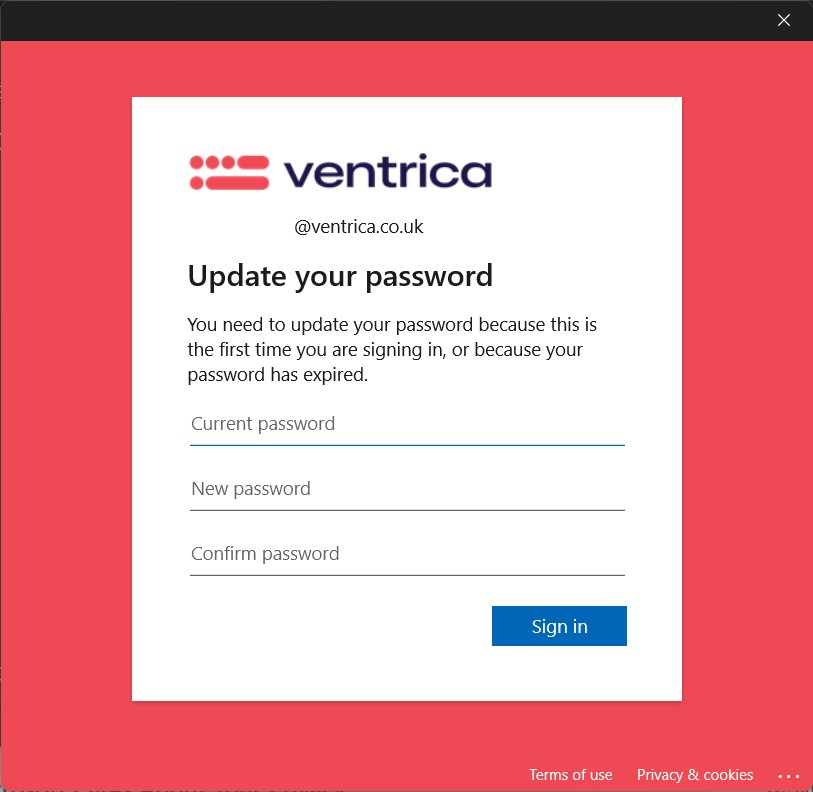The width and height of the screenshot is (813, 792).
Task: Click the password expiry explanation paragraph
Action: point(392,350)
